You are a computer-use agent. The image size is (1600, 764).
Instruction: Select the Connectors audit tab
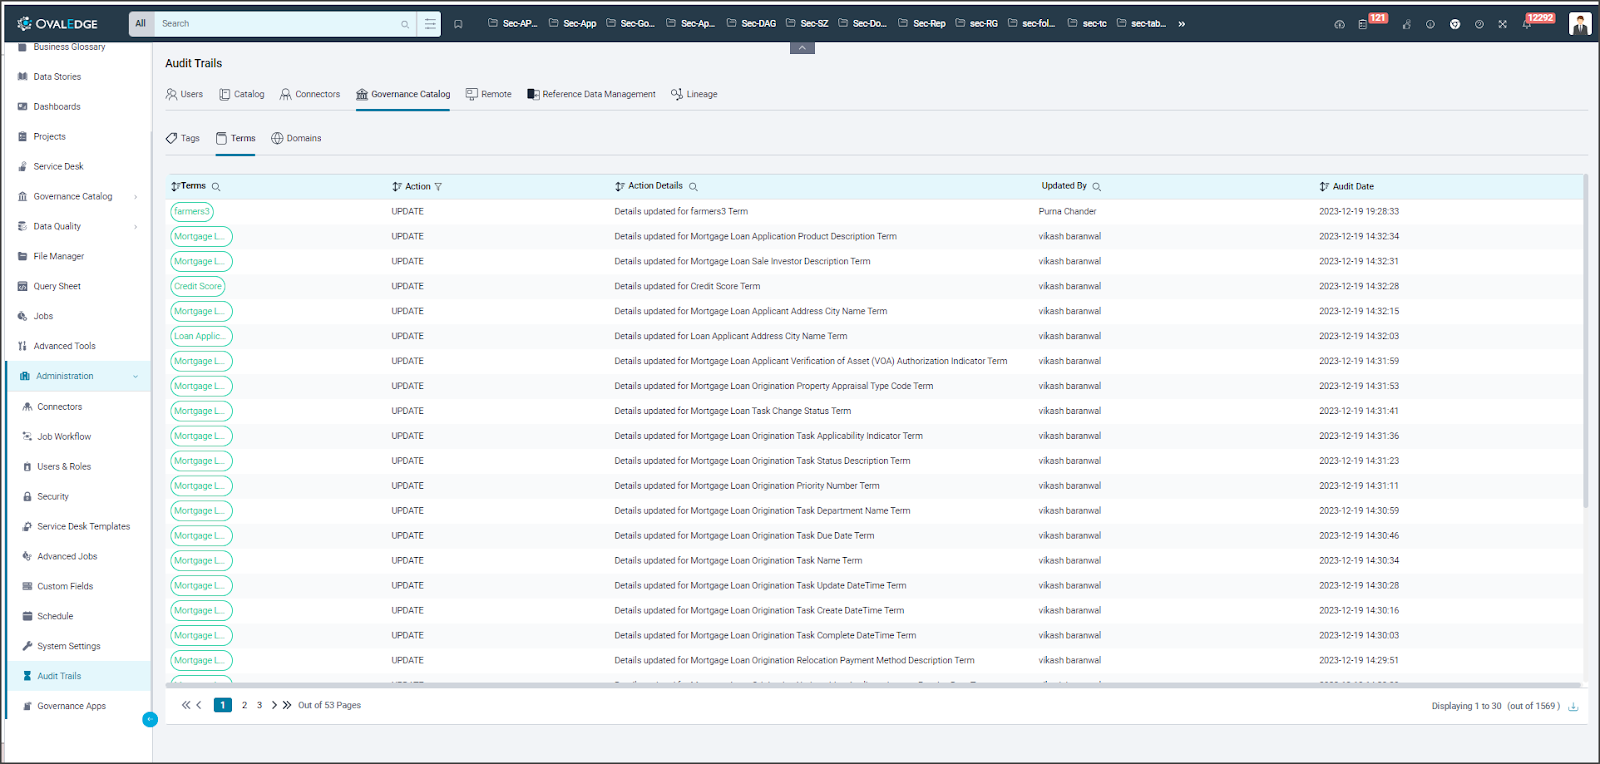point(310,95)
